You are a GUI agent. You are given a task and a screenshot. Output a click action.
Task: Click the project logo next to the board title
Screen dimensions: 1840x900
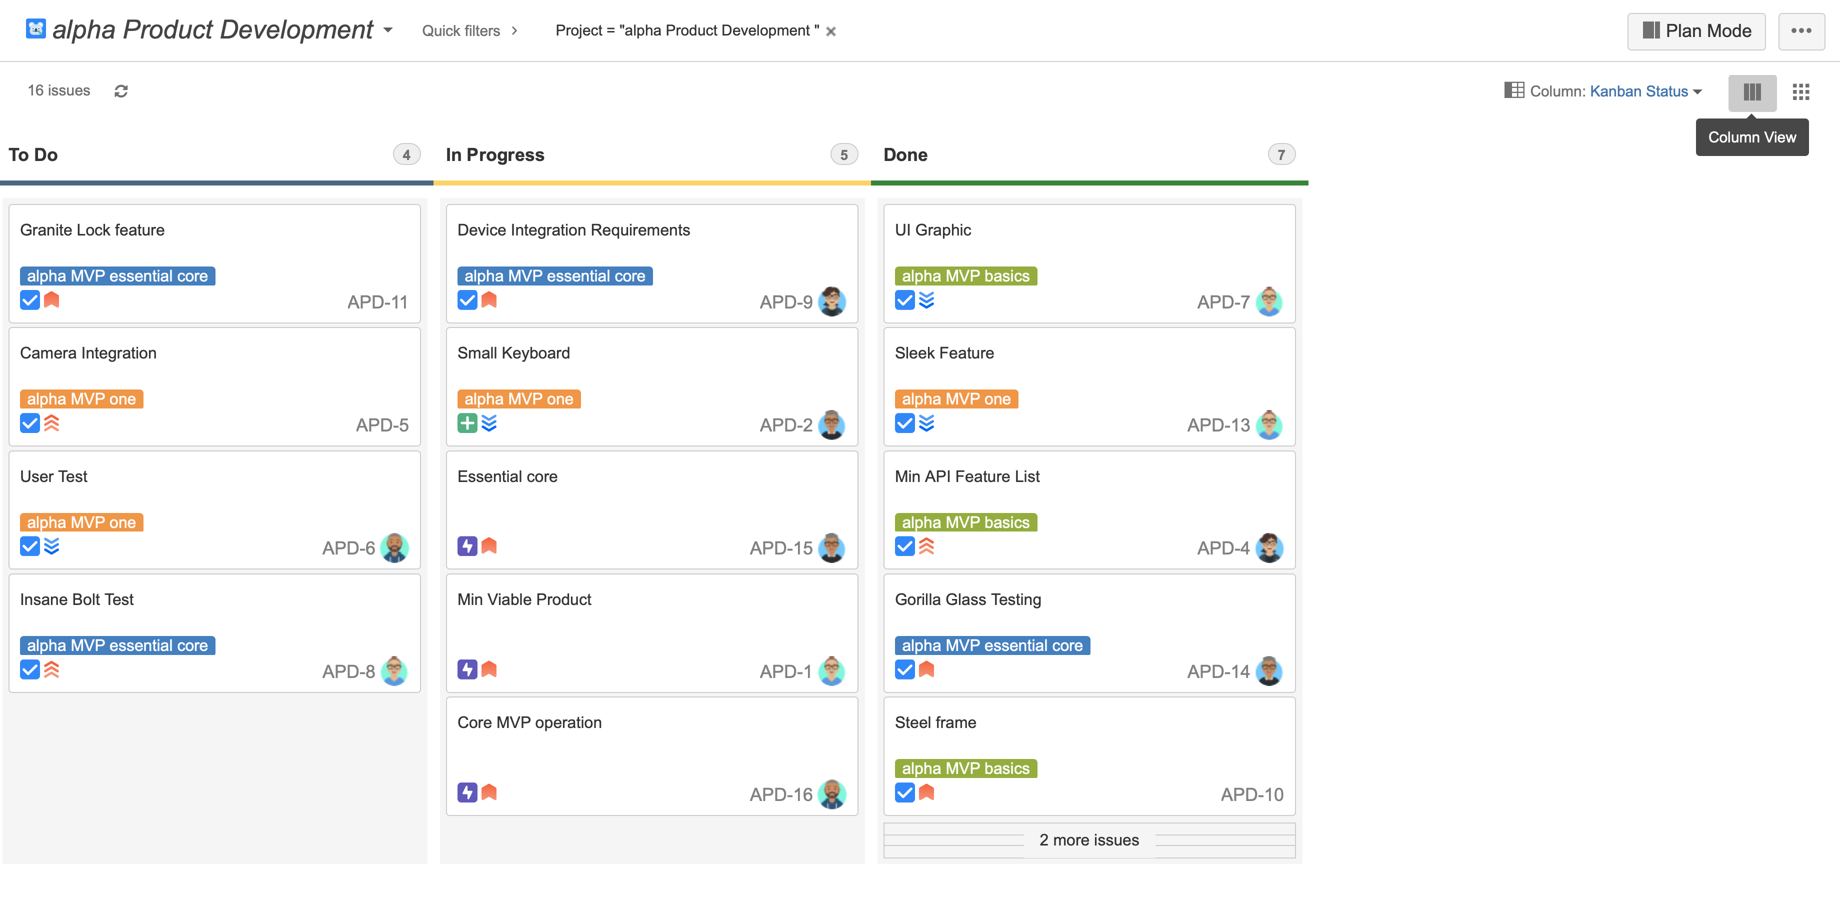36,28
